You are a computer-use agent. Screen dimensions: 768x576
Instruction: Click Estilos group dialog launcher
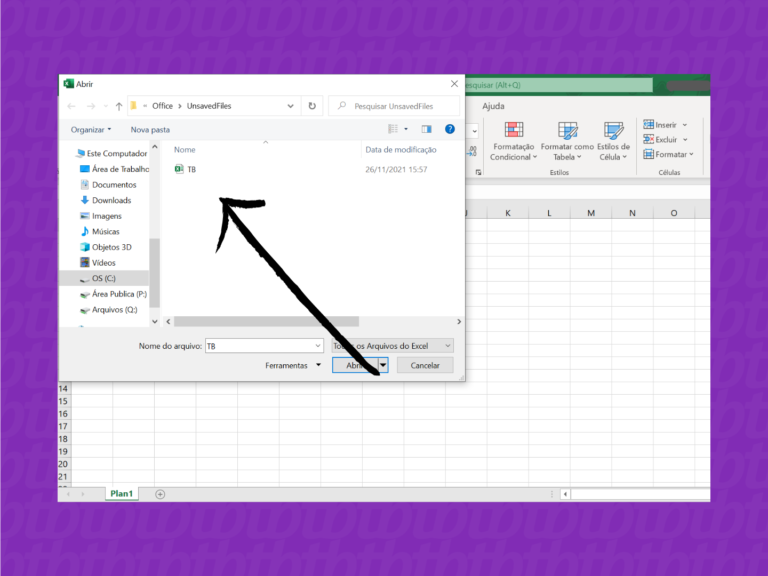pos(478,172)
